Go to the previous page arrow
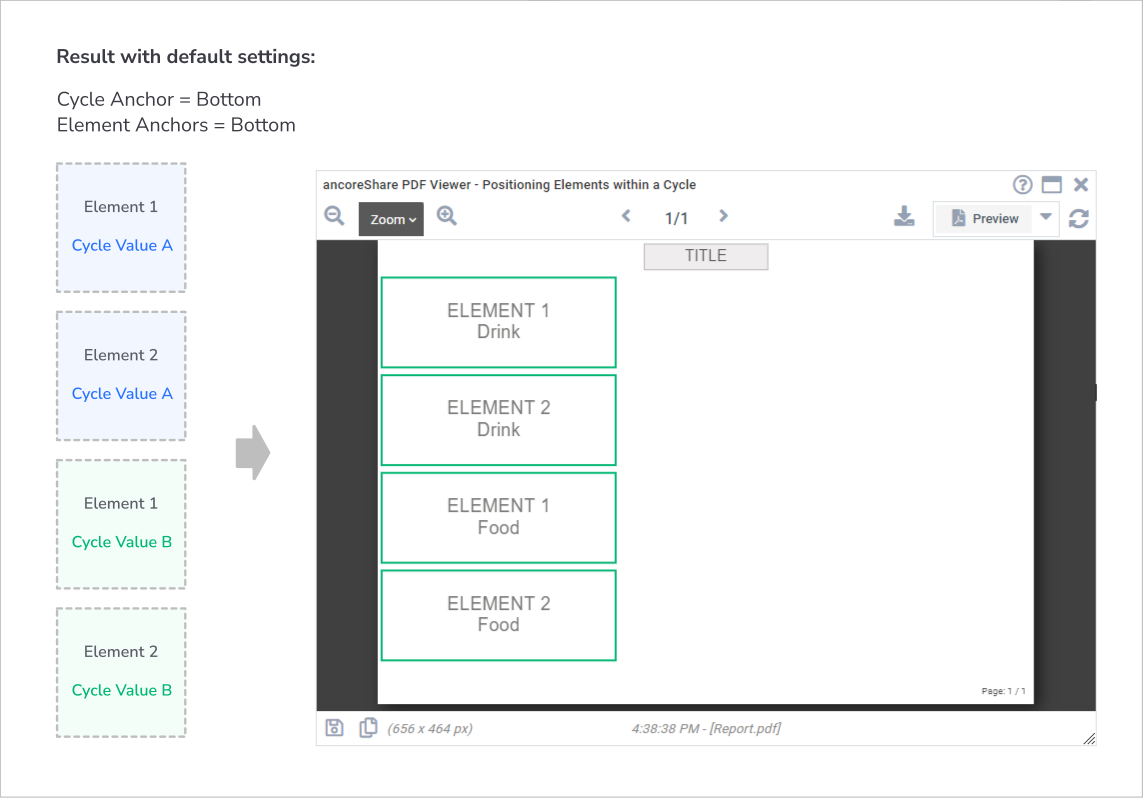The height and width of the screenshot is (798, 1143). click(x=625, y=216)
